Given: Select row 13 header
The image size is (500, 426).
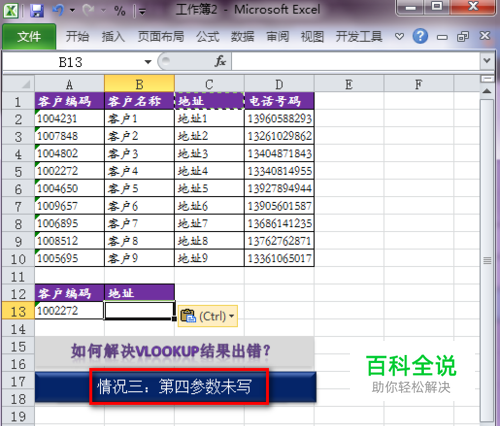Looking at the screenshot, I should point(18,311).
